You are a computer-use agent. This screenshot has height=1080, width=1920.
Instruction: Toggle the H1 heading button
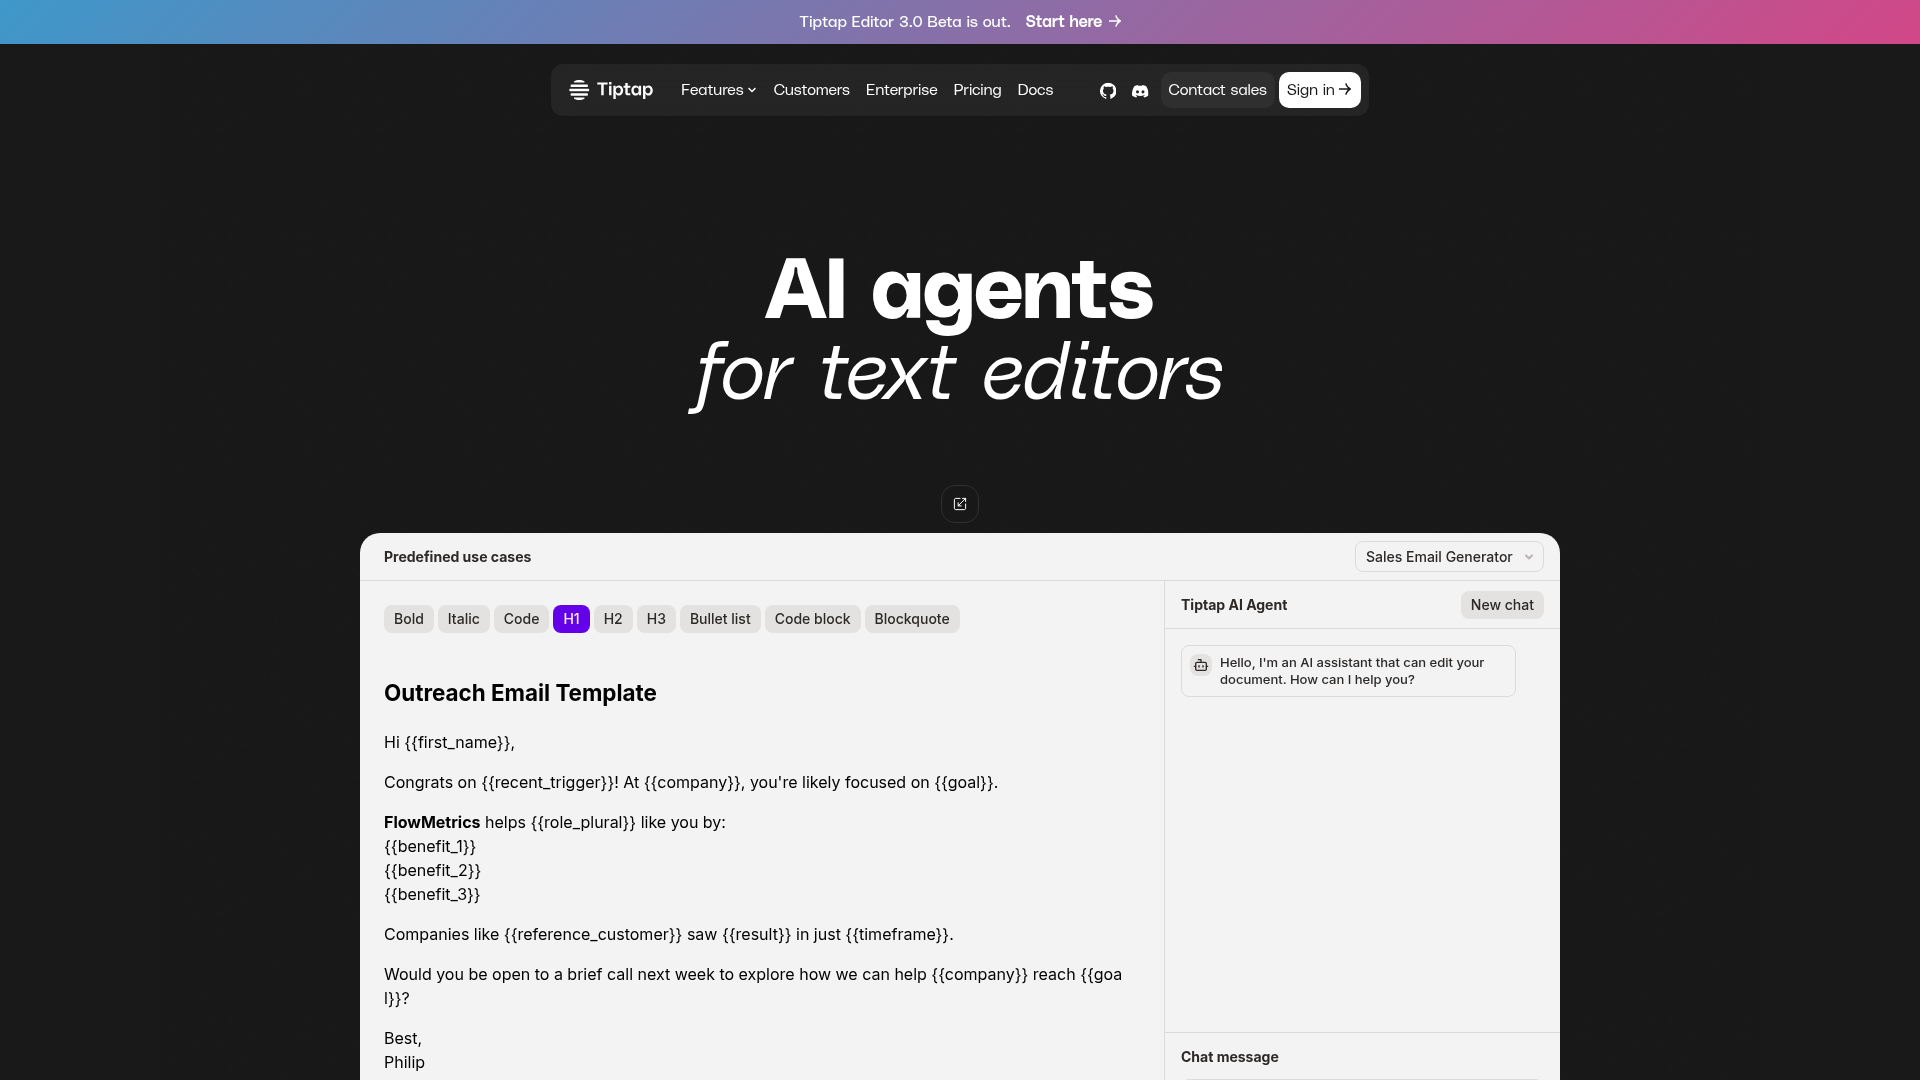pos(571,619)
